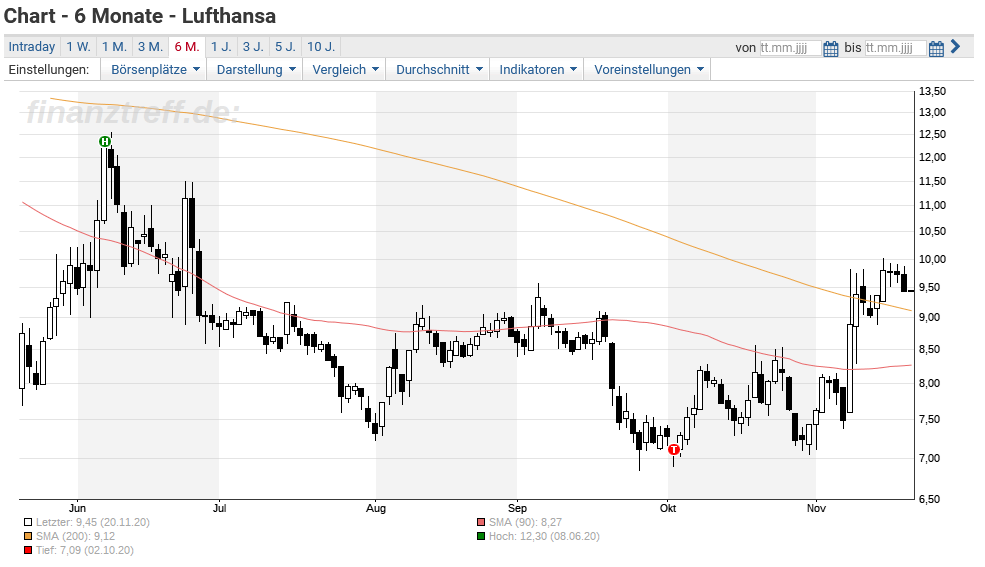The height and width of the screenshot is (567, 985).
Task: Click the red Tief legend swatch
Action: tap(28, 551)
